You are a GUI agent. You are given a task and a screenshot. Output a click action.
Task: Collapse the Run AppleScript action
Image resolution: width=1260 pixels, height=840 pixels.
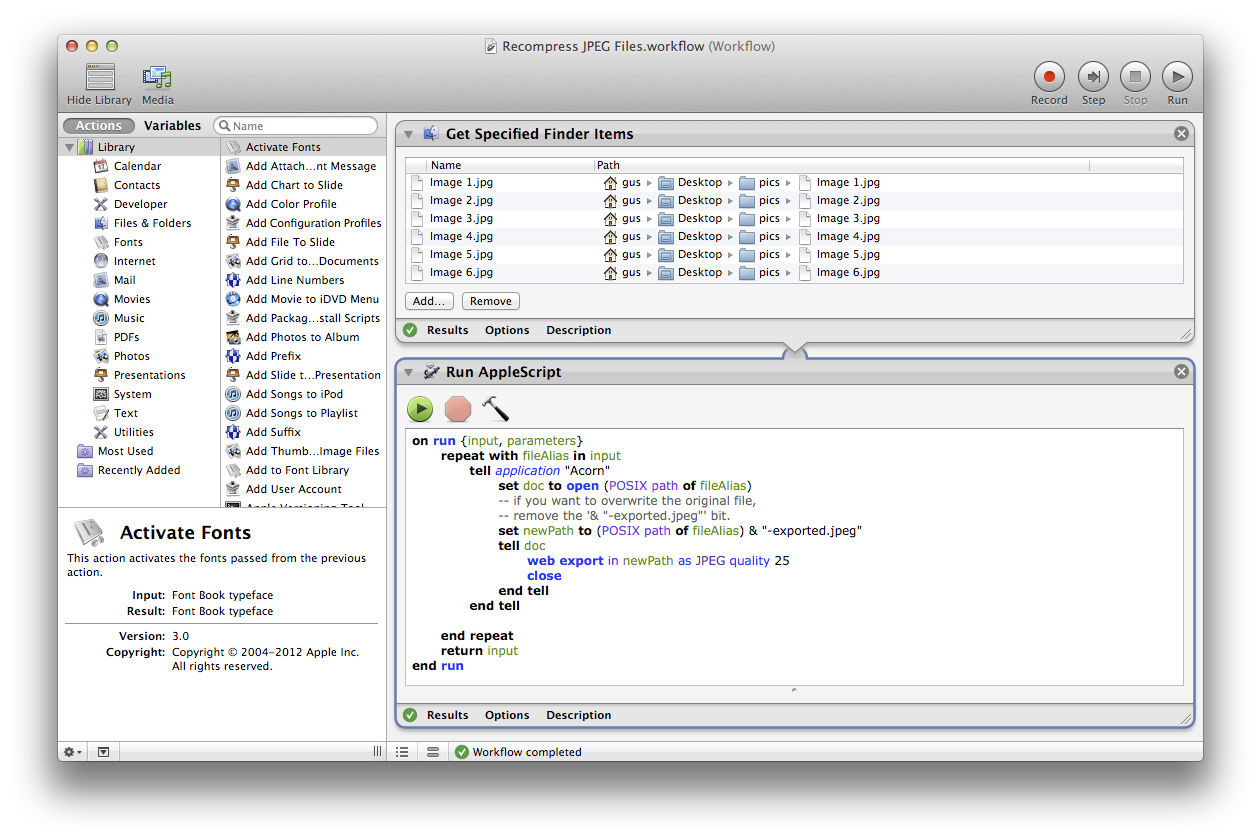pyautogui.click(x=409, y=372)
